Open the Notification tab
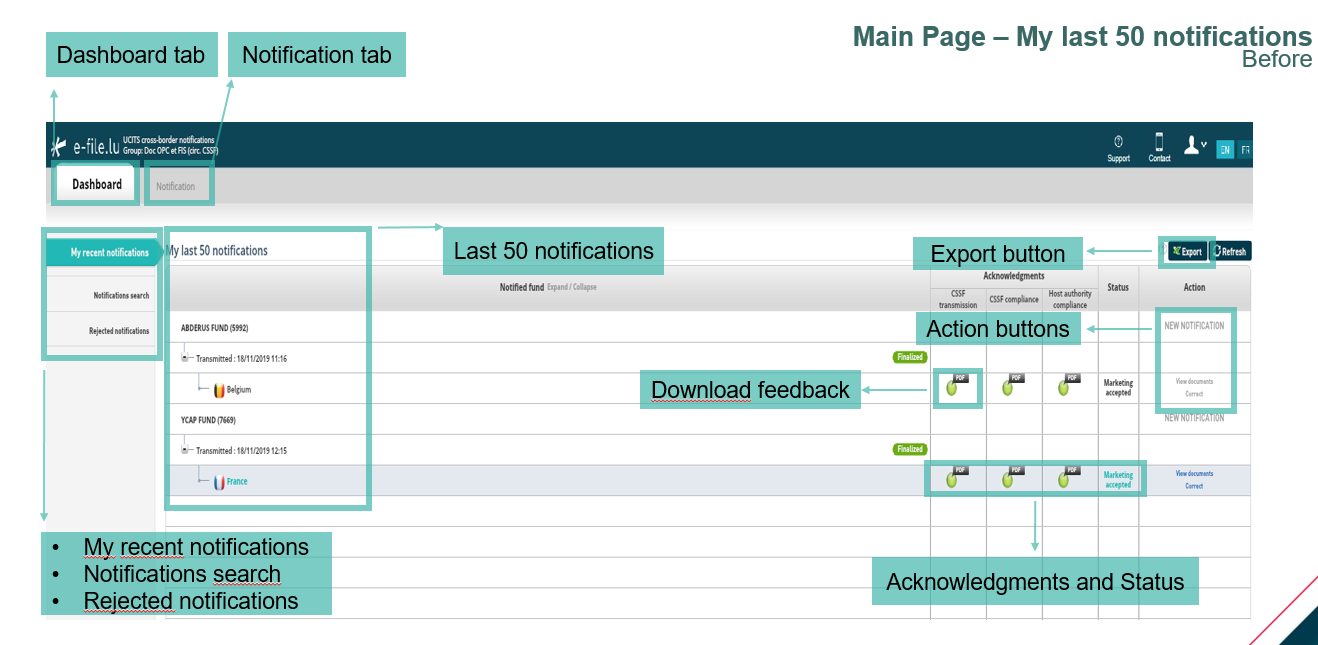The width and height of the screenshot is (1318, 645). click(x=176, y=186)
